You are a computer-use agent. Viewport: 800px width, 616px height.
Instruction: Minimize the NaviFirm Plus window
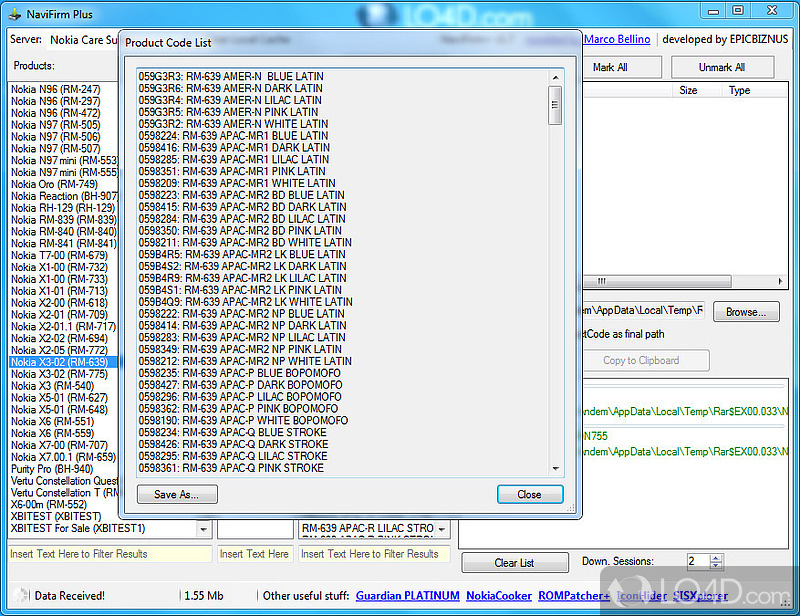tap(713, 11)
